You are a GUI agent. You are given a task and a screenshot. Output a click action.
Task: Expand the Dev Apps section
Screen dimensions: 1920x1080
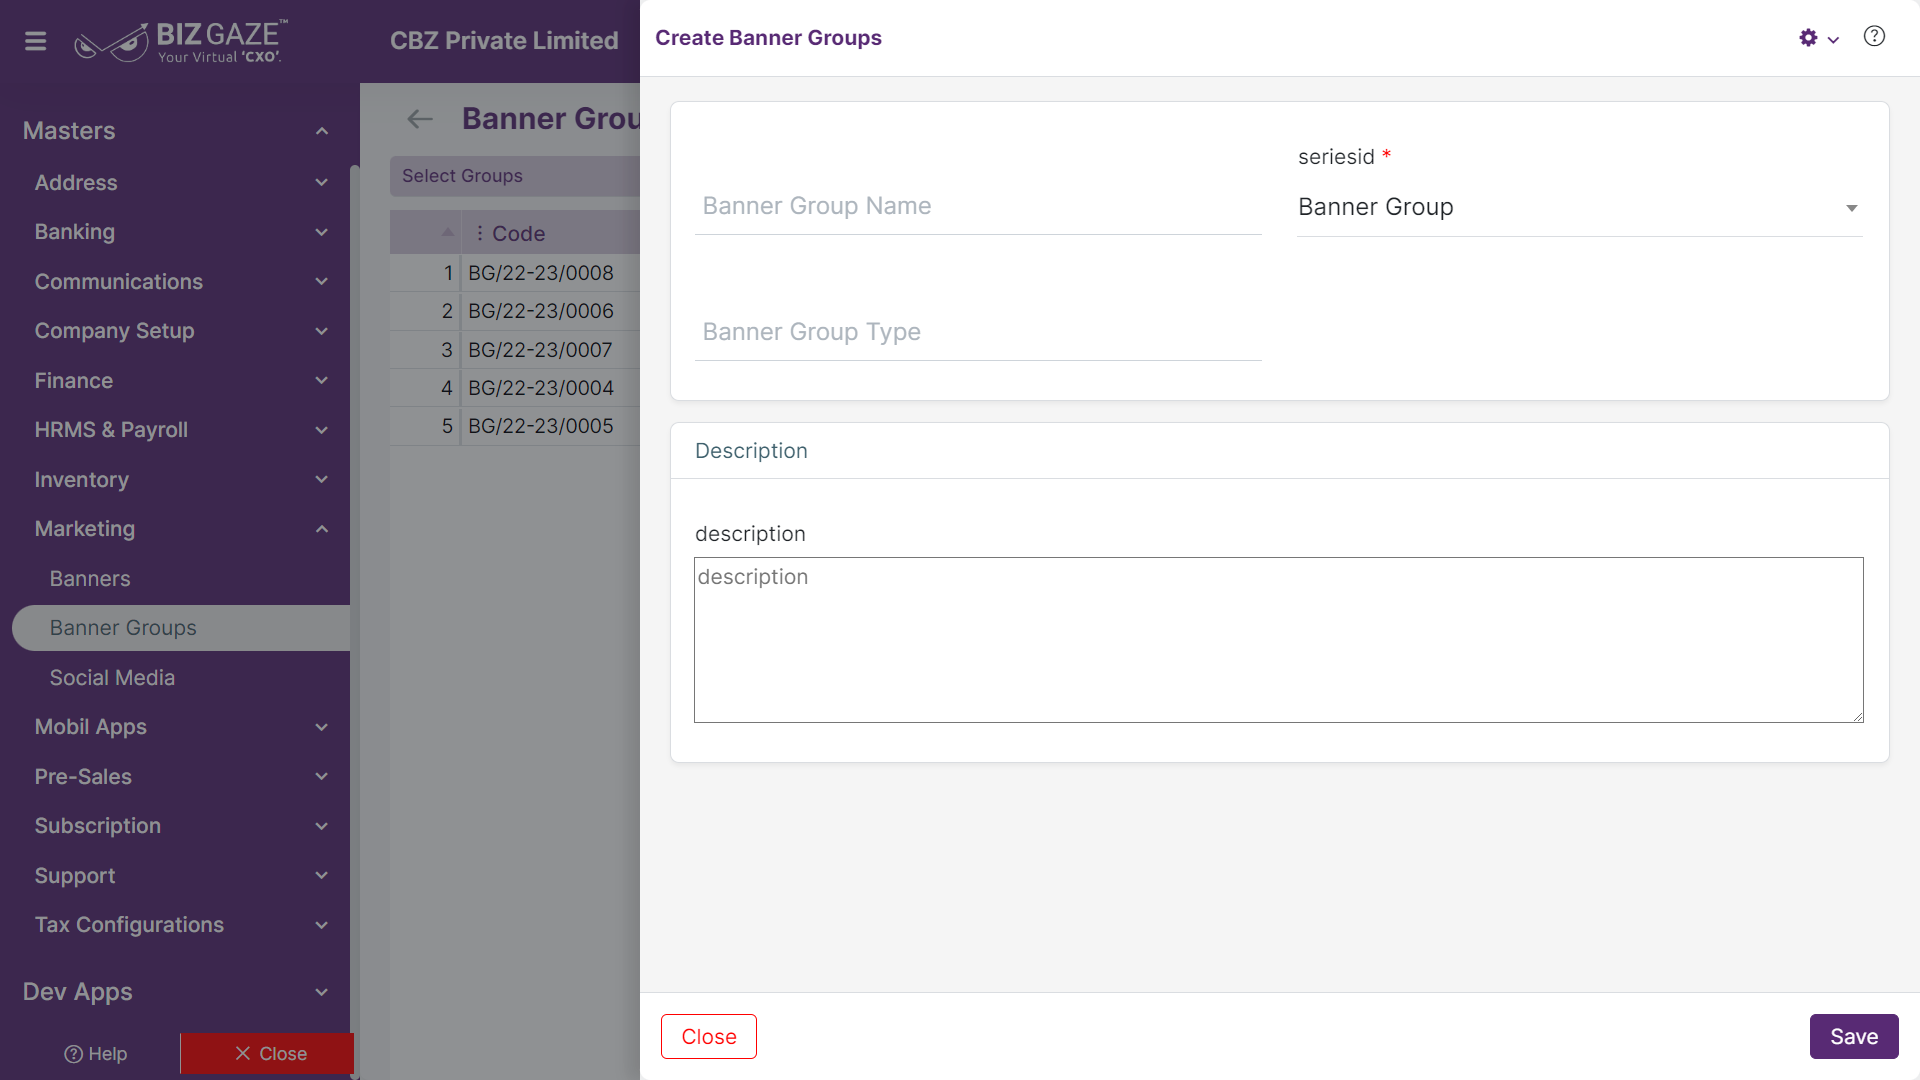[x=176, y=992]
